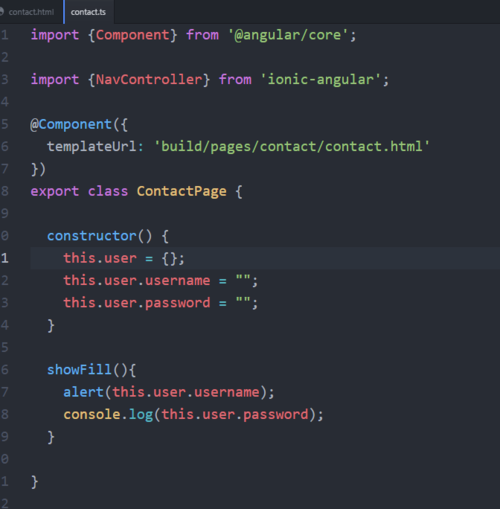This screenshot has width=500, height=509.
Task: Click the 'export' keyword
Action: 55,192
